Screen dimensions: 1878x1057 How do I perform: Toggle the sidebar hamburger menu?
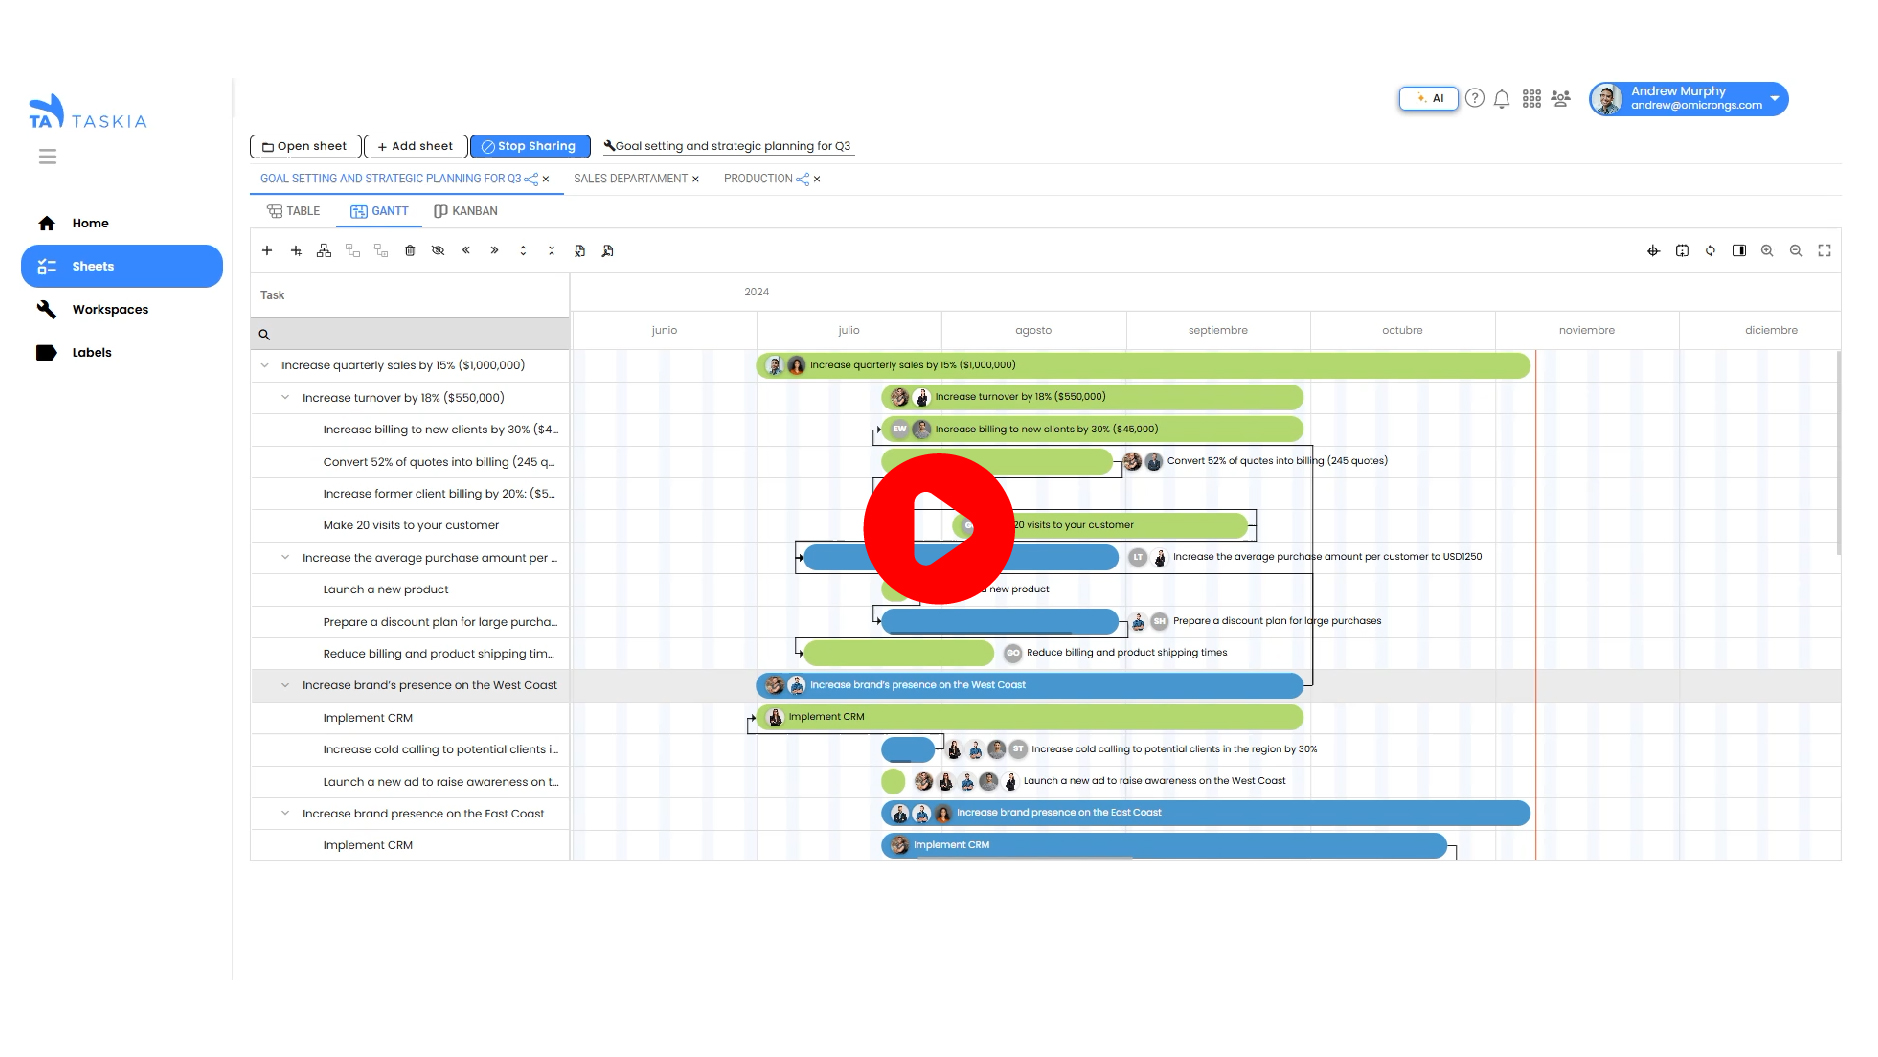click(x=47, y=157)
